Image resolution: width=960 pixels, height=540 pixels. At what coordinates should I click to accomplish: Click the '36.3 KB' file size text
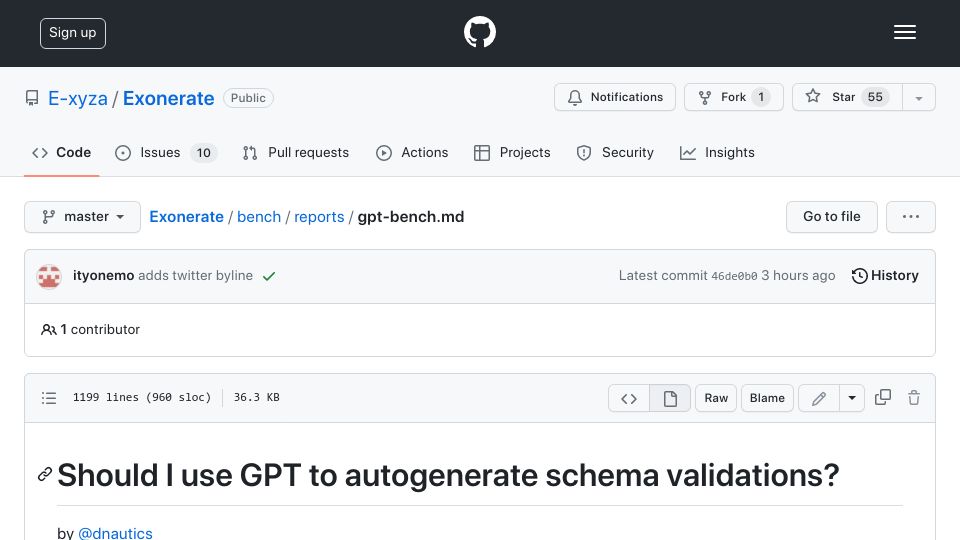click(257, 397)
